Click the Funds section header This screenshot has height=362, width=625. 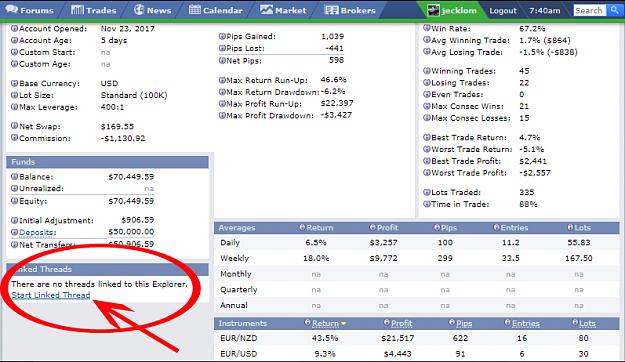click(x=107, y=162)
